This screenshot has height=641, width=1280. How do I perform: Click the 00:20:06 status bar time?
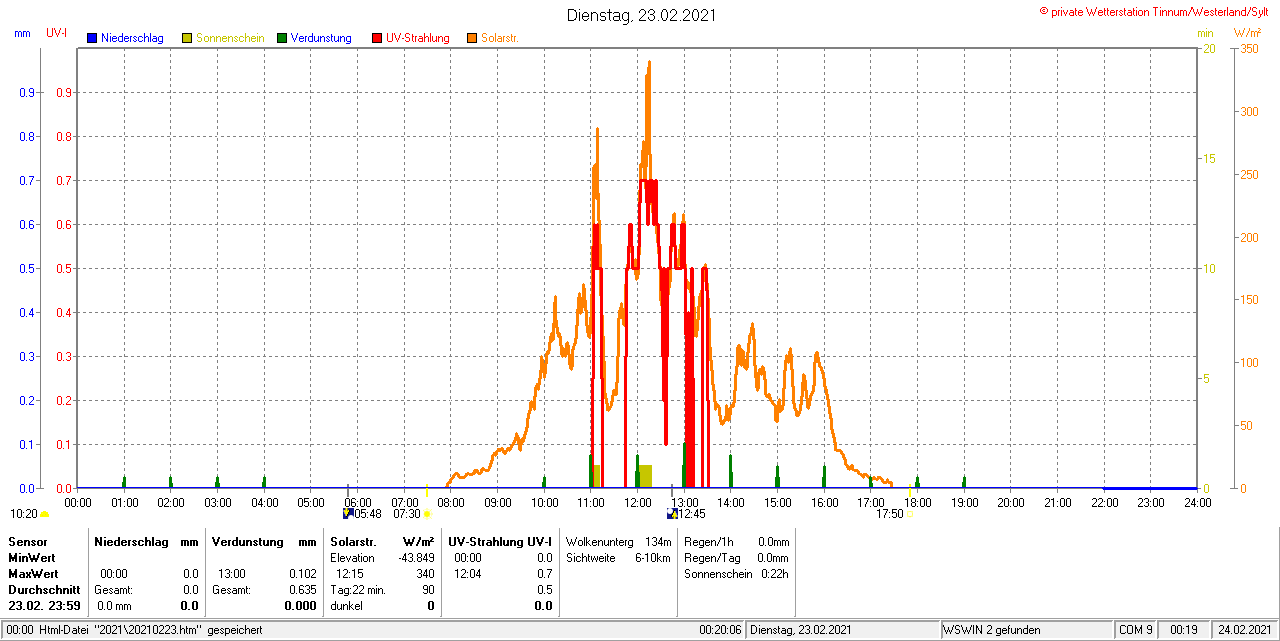pos(720,630)
